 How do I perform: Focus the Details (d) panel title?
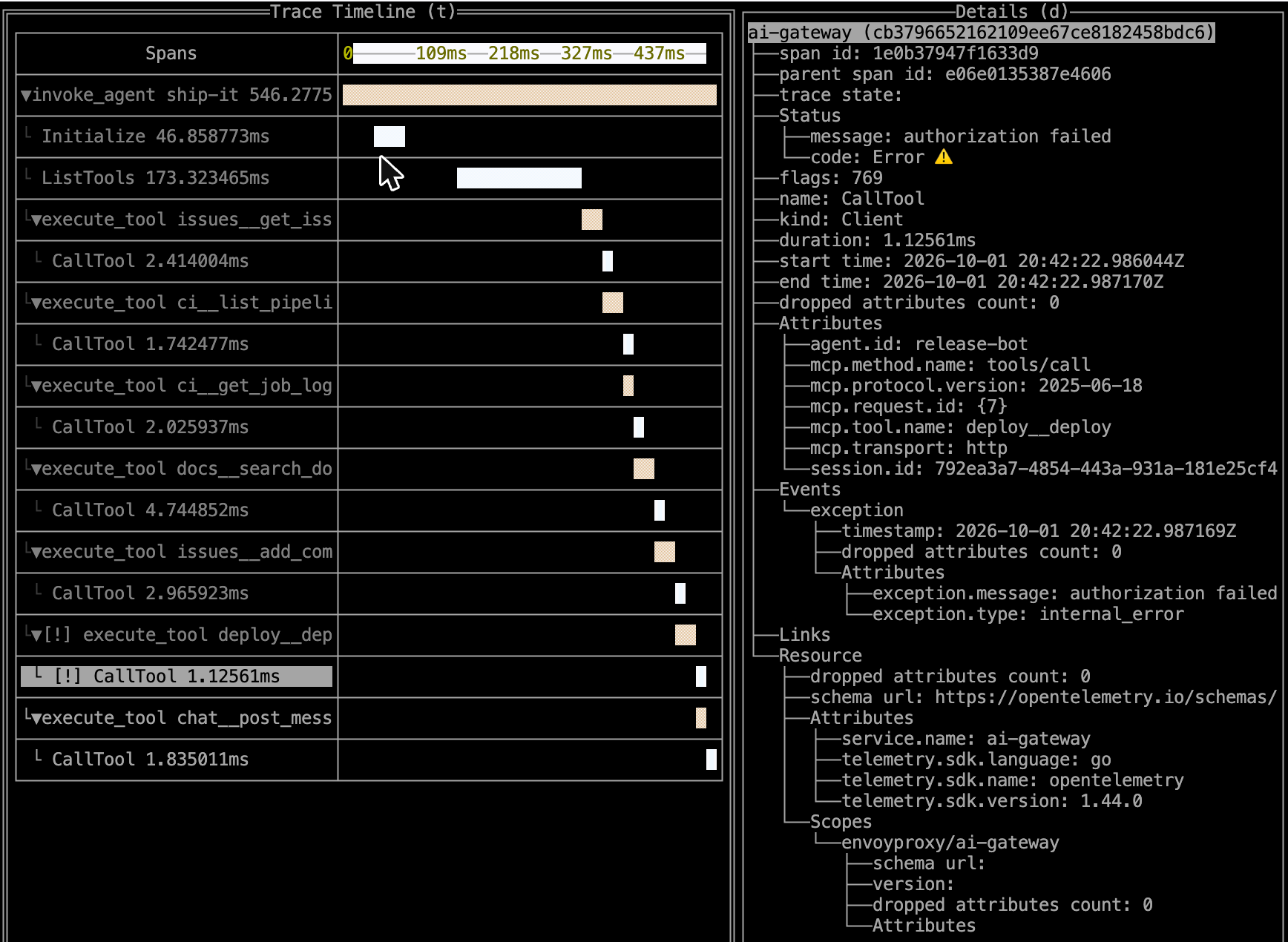click(x=1012, y=11)
